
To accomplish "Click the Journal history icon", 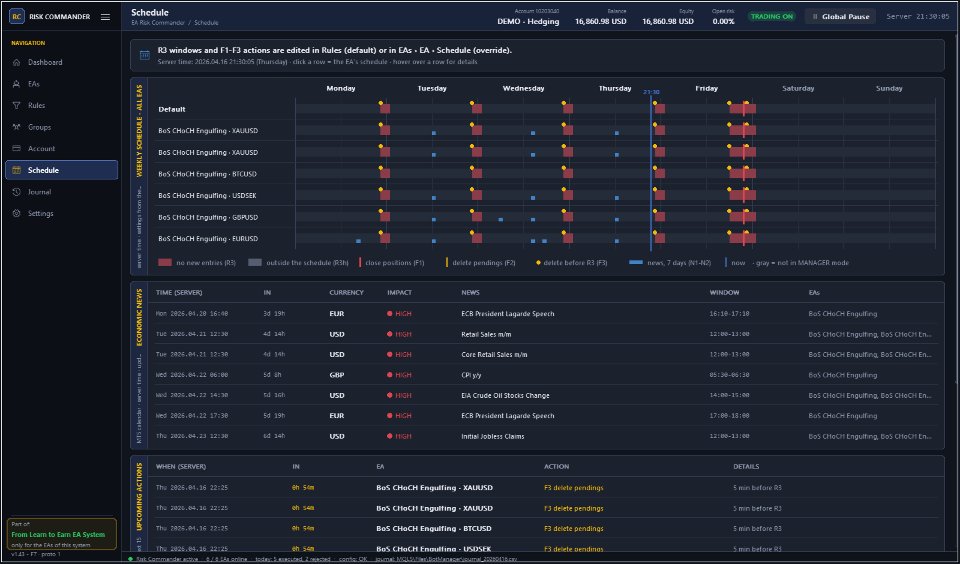I will click(x=17, y=192).
